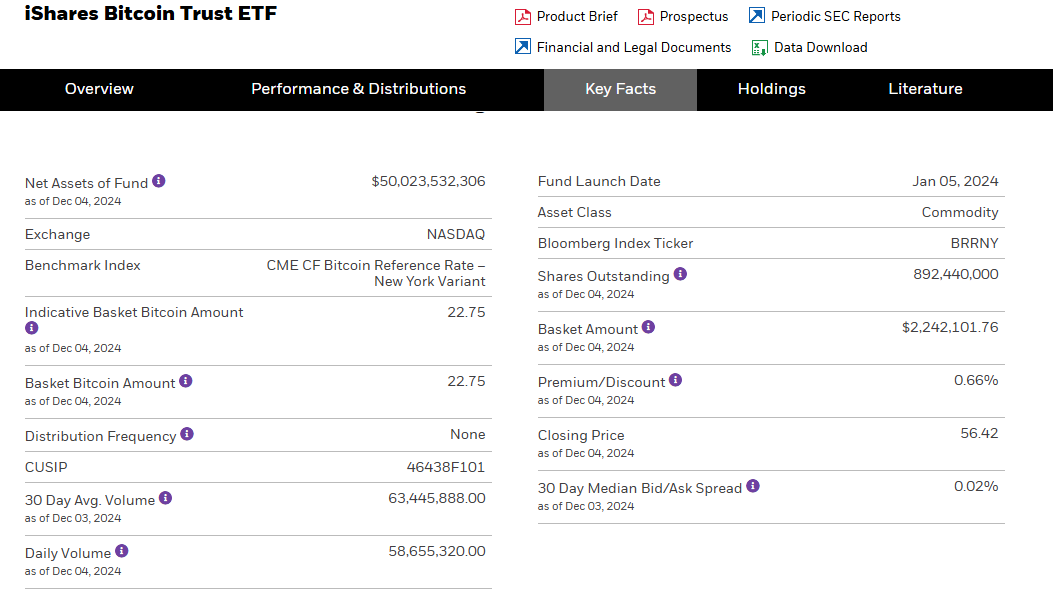
Task: Open the Literature tab
Action: (x=925, y=89)
